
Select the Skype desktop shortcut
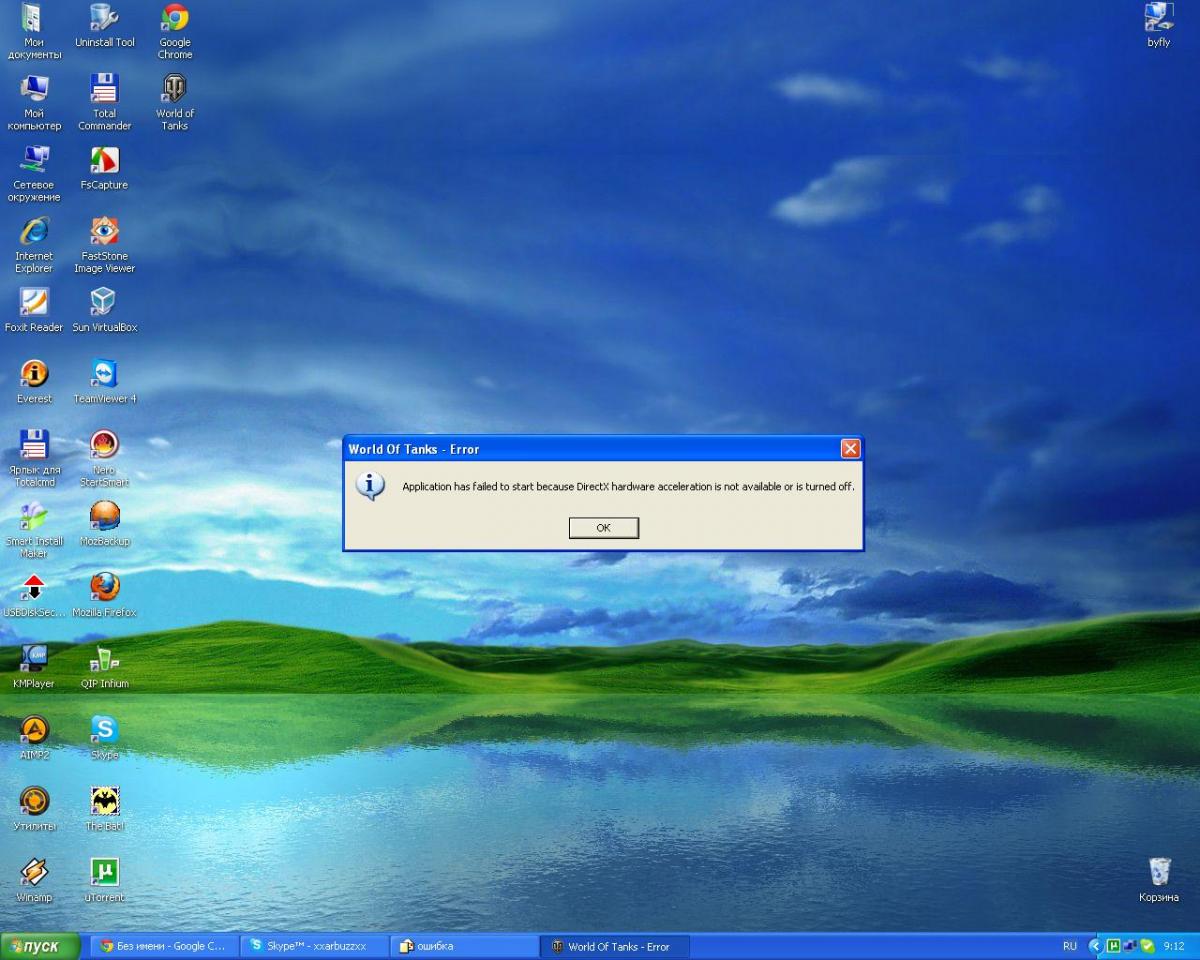(105, 737)
